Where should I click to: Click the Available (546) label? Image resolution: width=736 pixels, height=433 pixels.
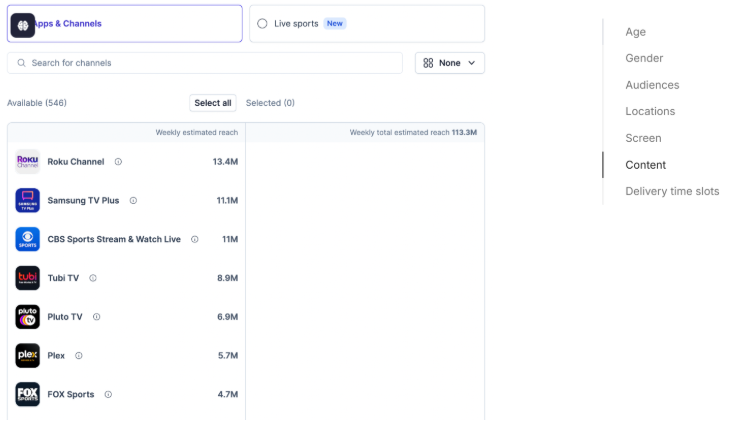37,103
